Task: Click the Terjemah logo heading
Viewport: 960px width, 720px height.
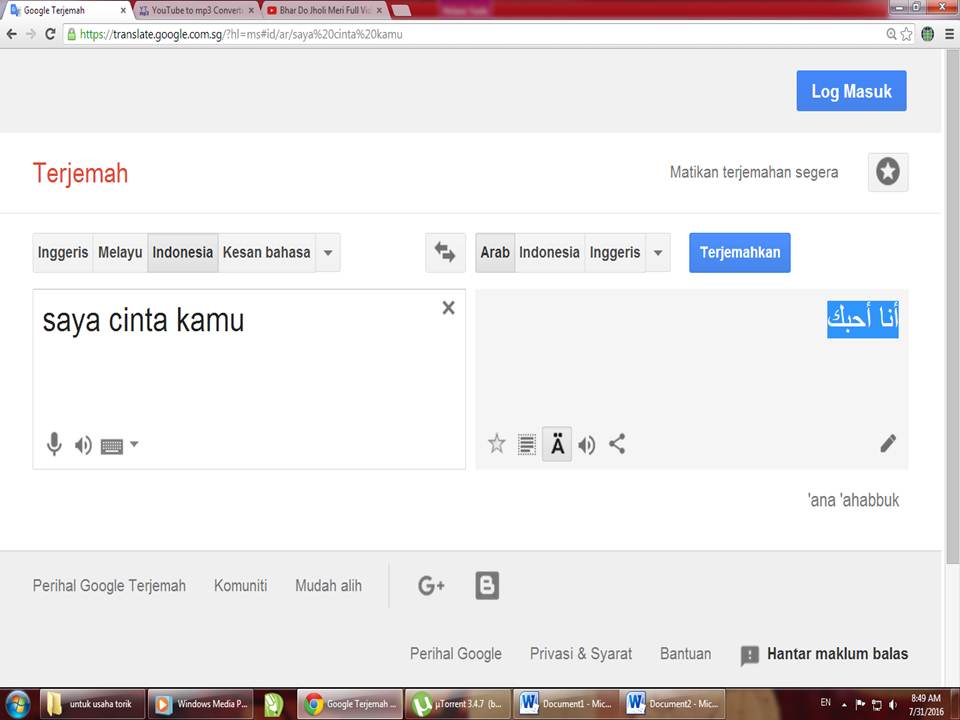Action: coord(80,173)
